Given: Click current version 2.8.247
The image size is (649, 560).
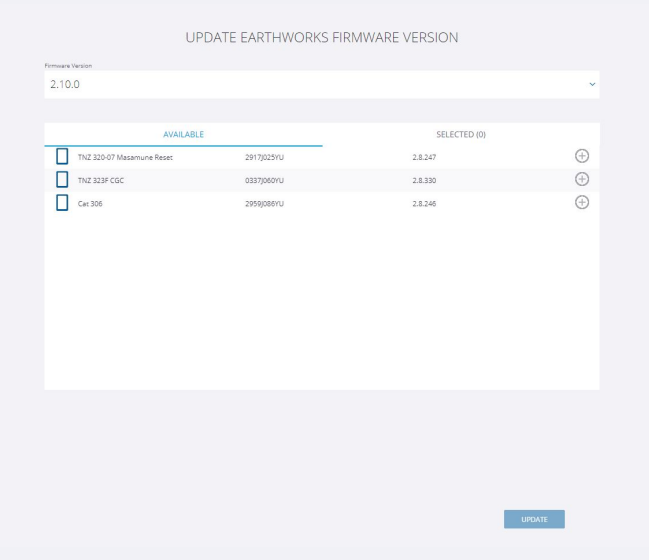Looking at the screenshot, I should pyautogui.click(x=424, y=157).
